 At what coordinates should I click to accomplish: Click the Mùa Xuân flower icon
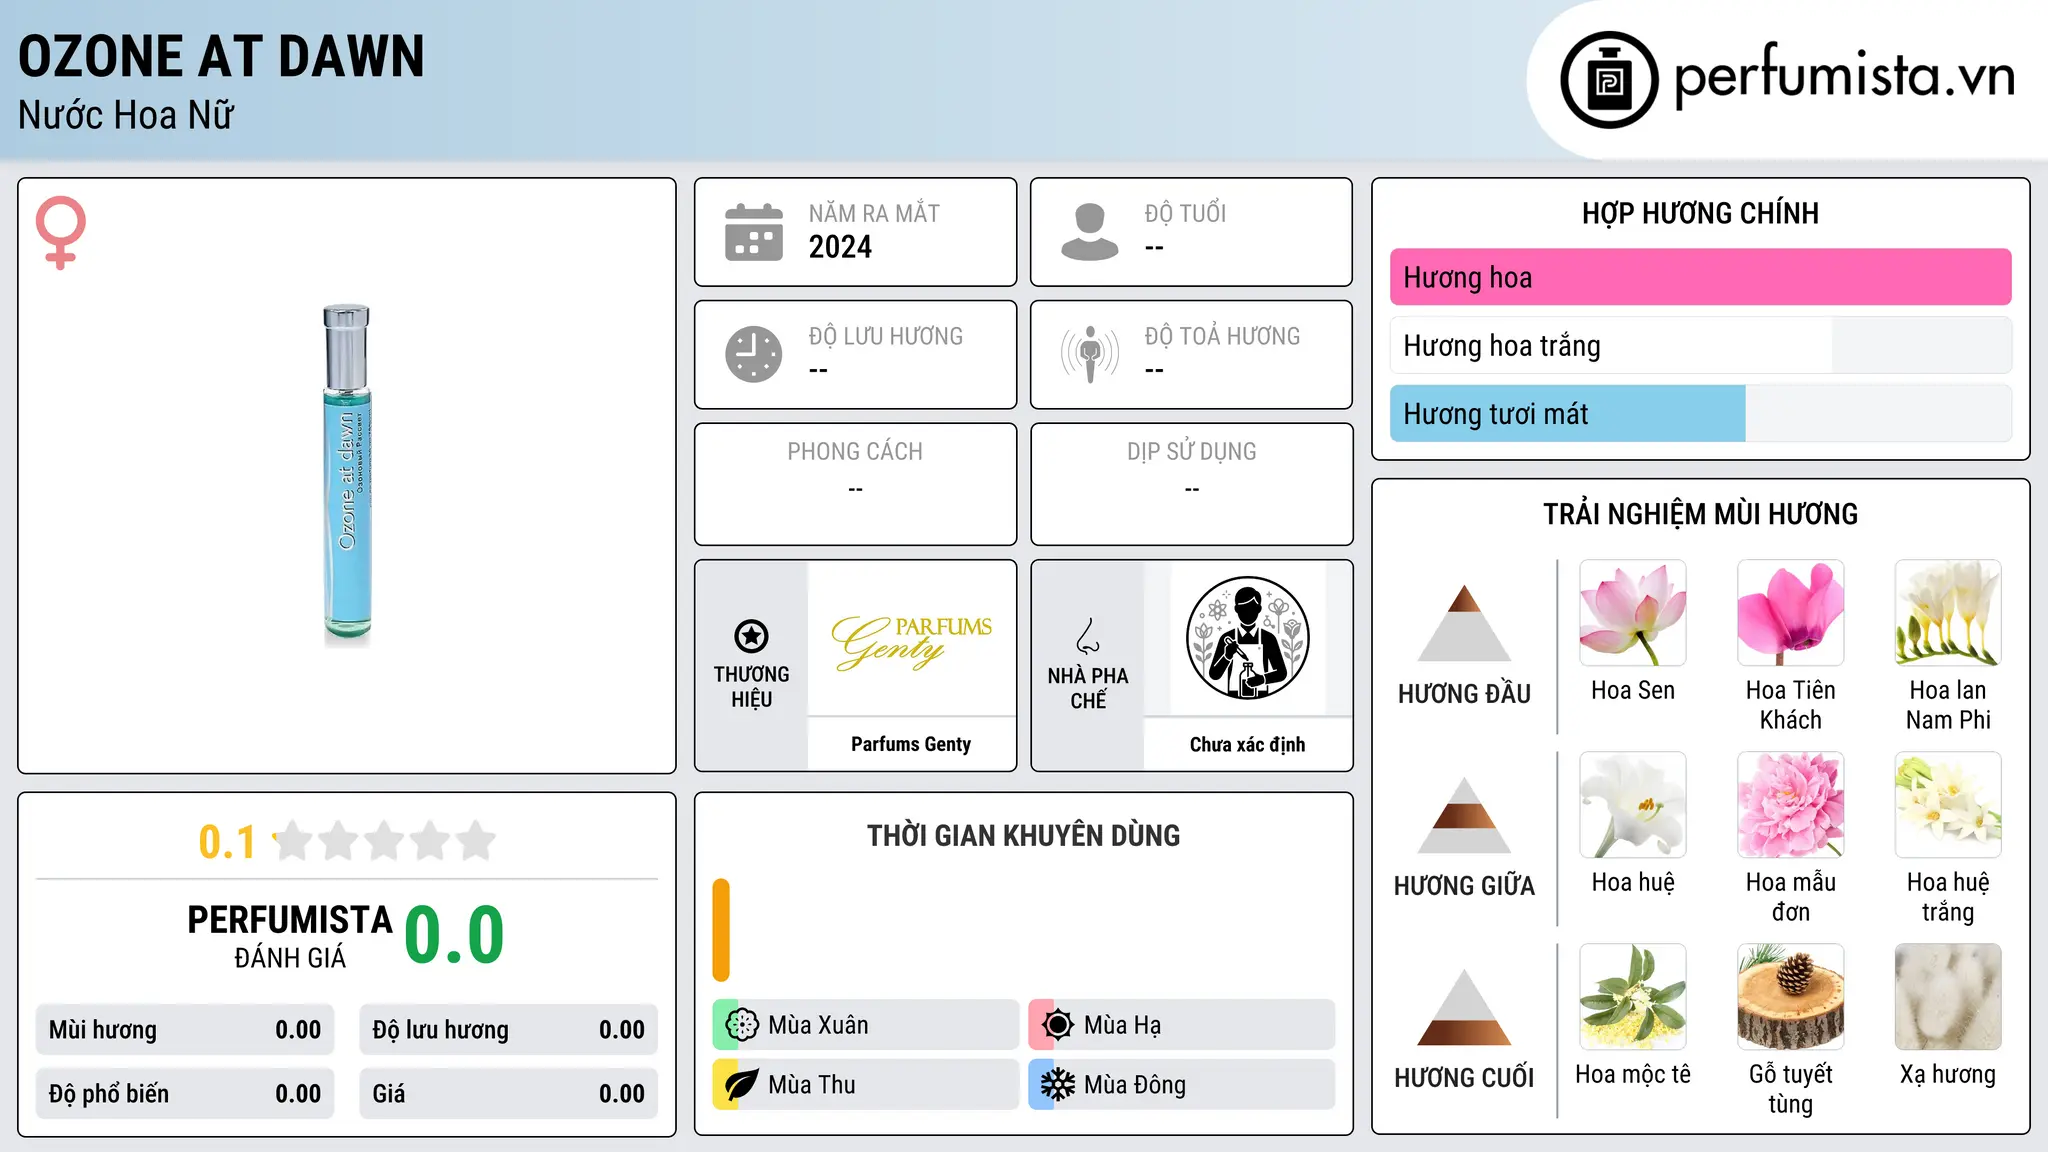tap(742, 1025)
